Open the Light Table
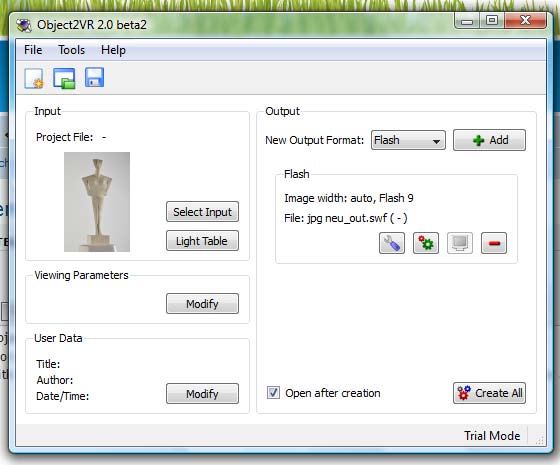 202,241
